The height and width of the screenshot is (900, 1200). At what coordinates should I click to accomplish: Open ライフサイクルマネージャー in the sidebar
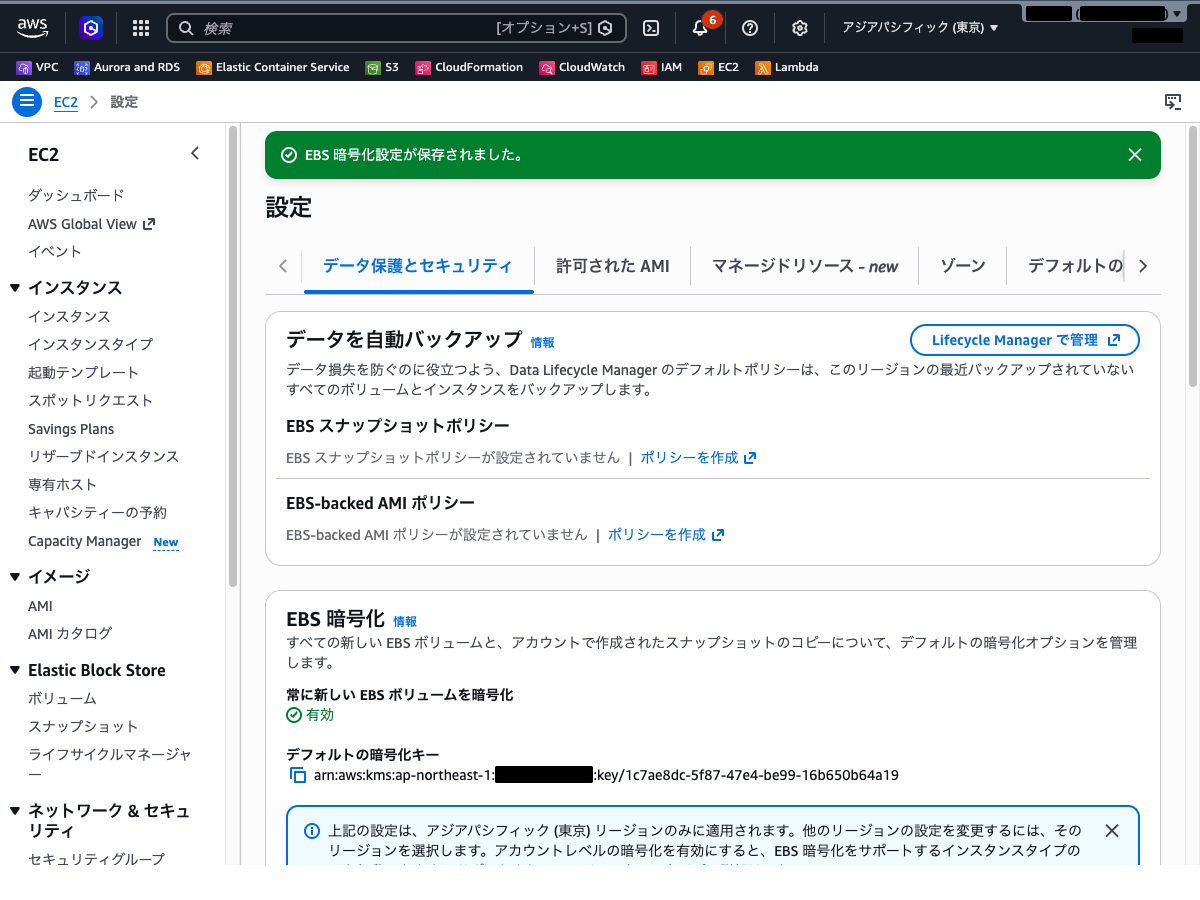(110, 764)
